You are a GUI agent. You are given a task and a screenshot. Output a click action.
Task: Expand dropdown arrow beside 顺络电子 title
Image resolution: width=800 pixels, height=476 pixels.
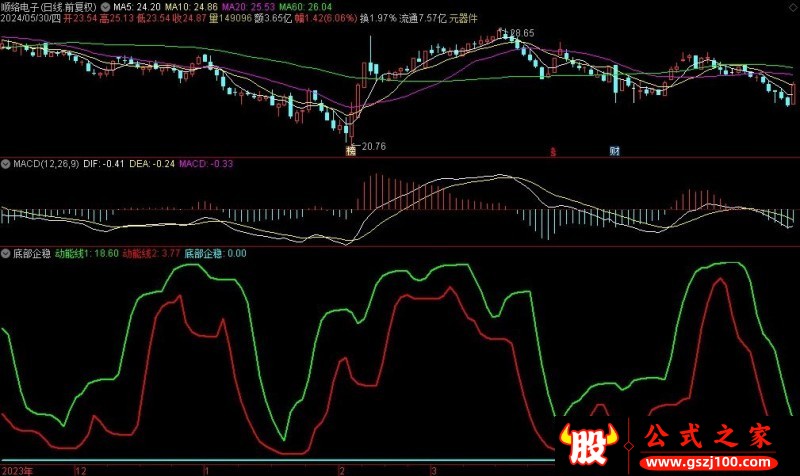coord(107,6)
